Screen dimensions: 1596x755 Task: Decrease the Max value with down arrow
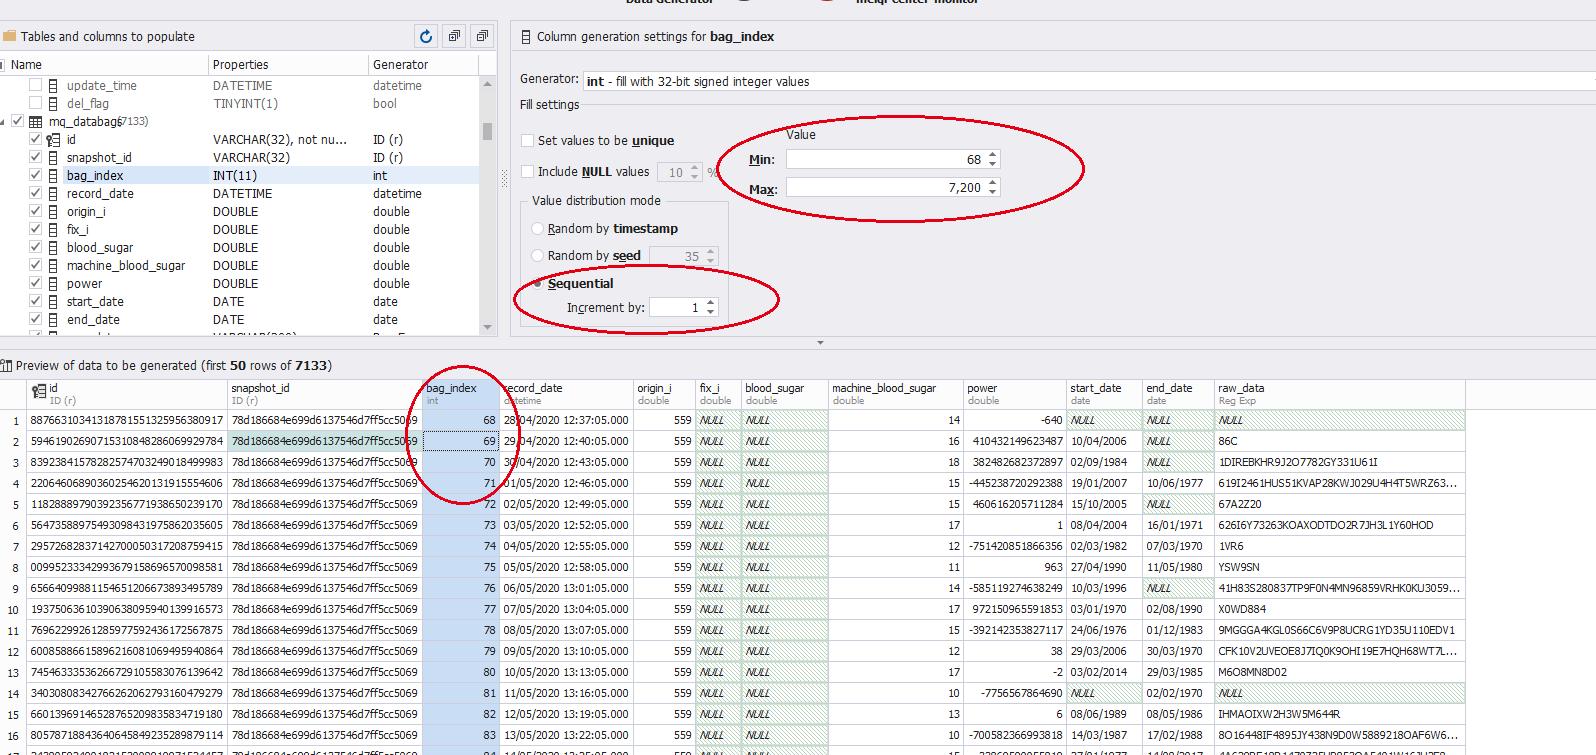[993, 191]
